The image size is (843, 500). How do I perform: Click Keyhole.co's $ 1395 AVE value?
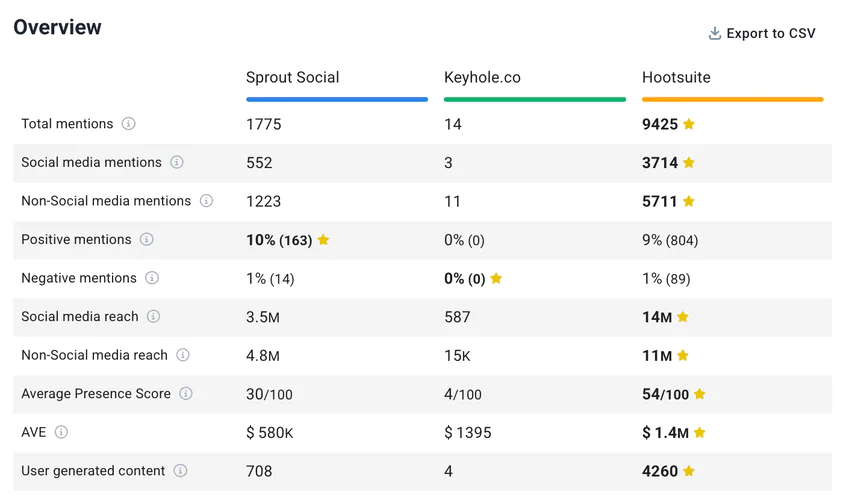(x=468, y=433)
